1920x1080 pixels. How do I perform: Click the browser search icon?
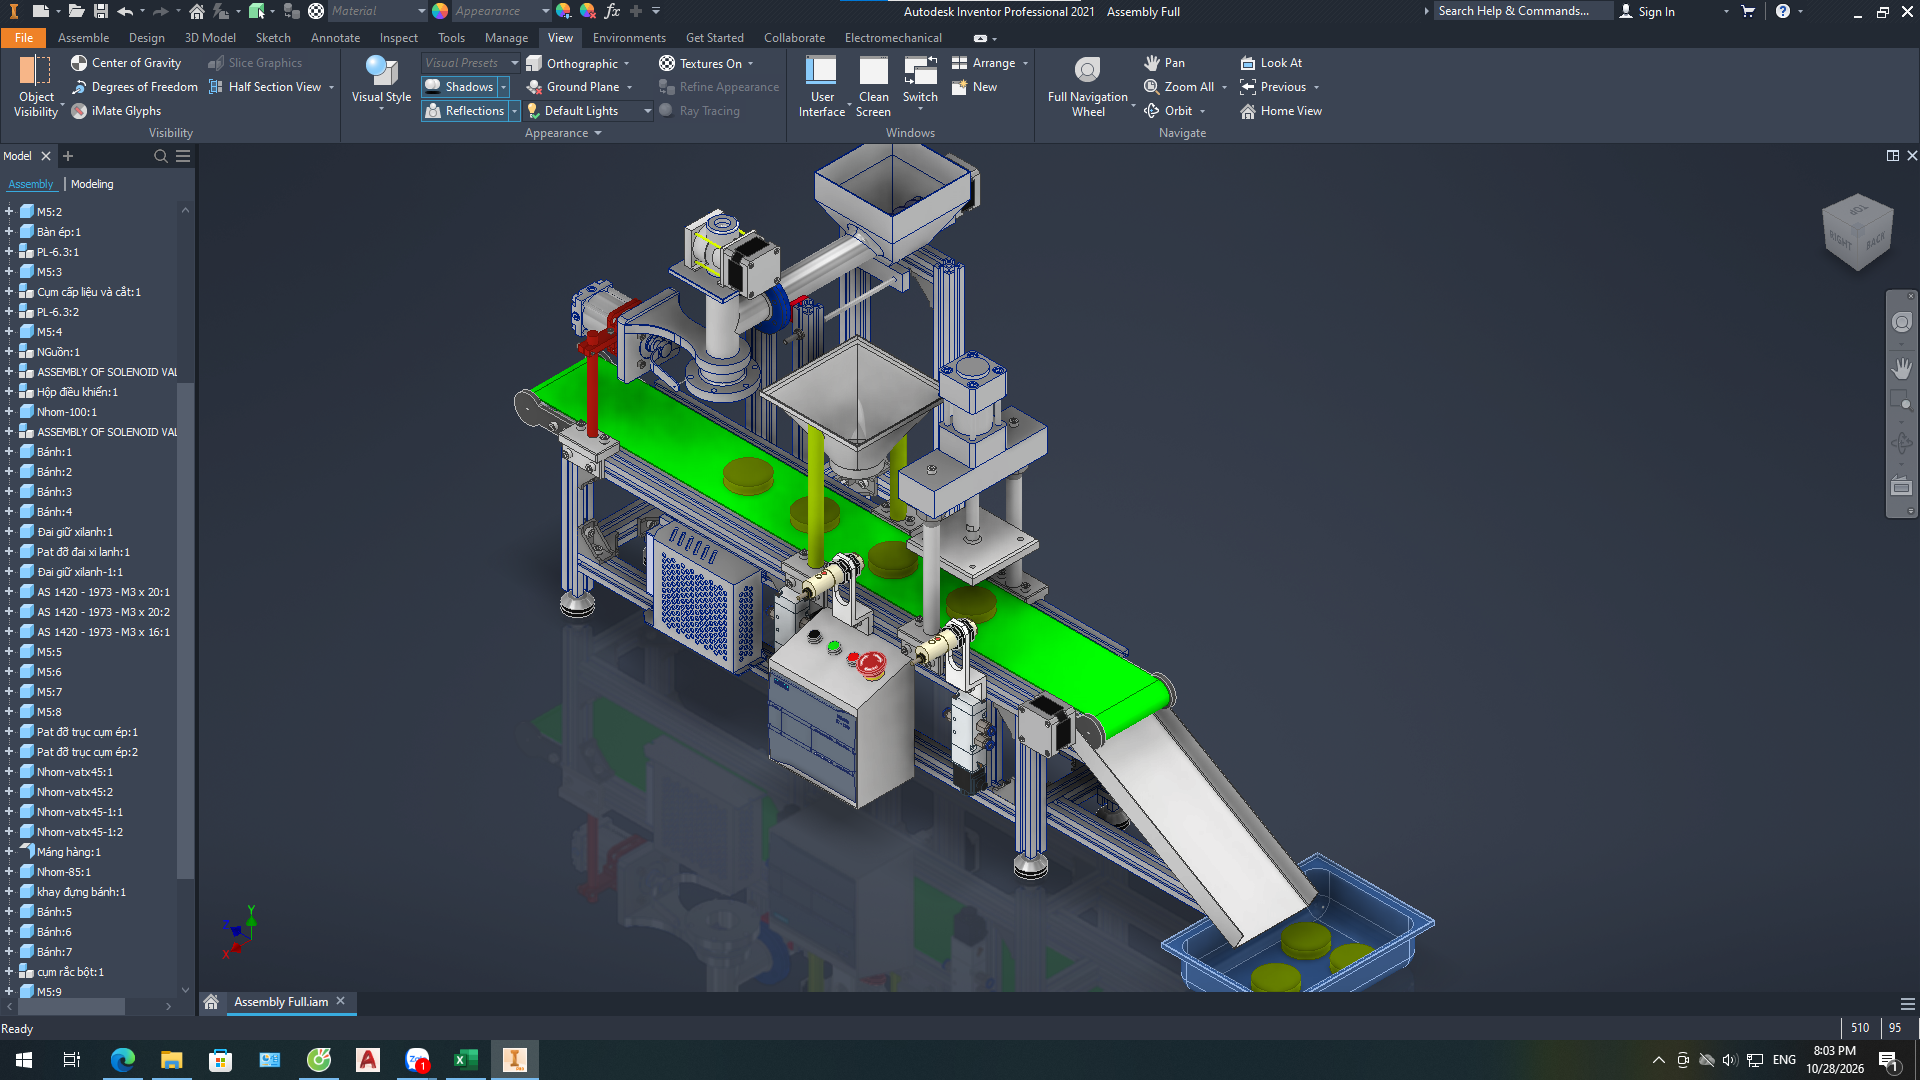pos(160,156)
